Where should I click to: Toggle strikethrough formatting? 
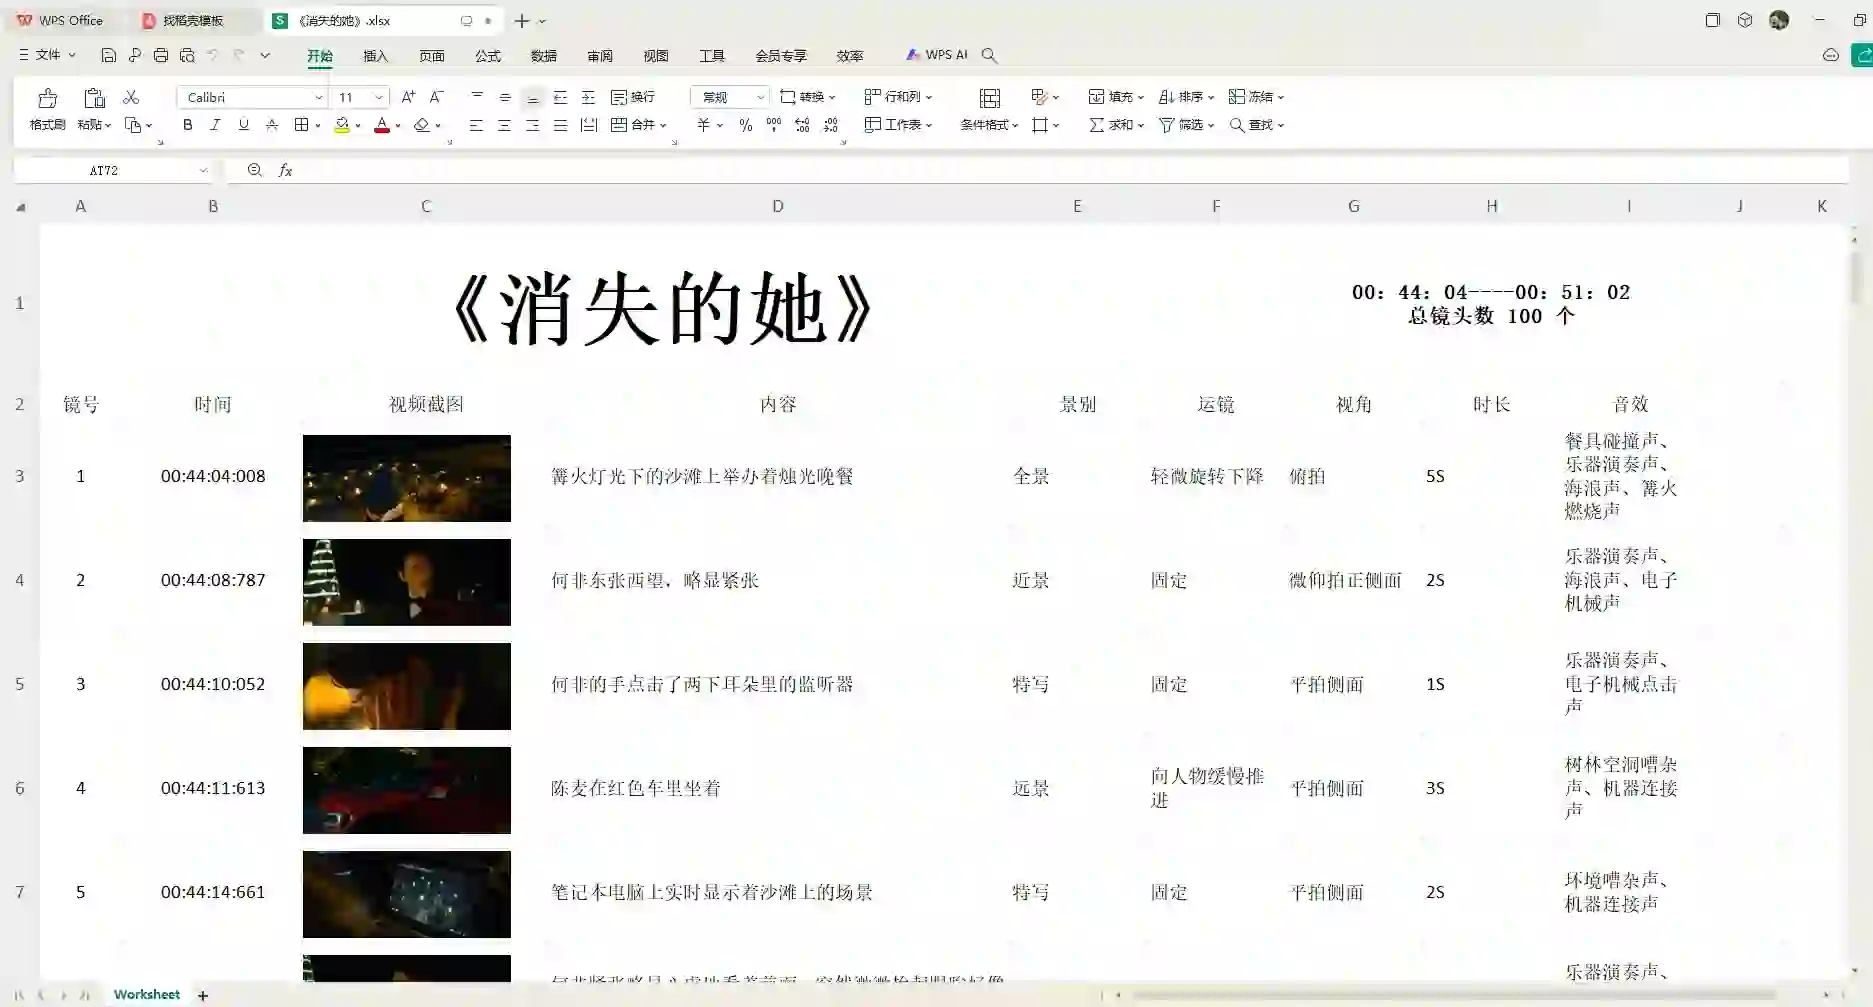coord(272,125)
